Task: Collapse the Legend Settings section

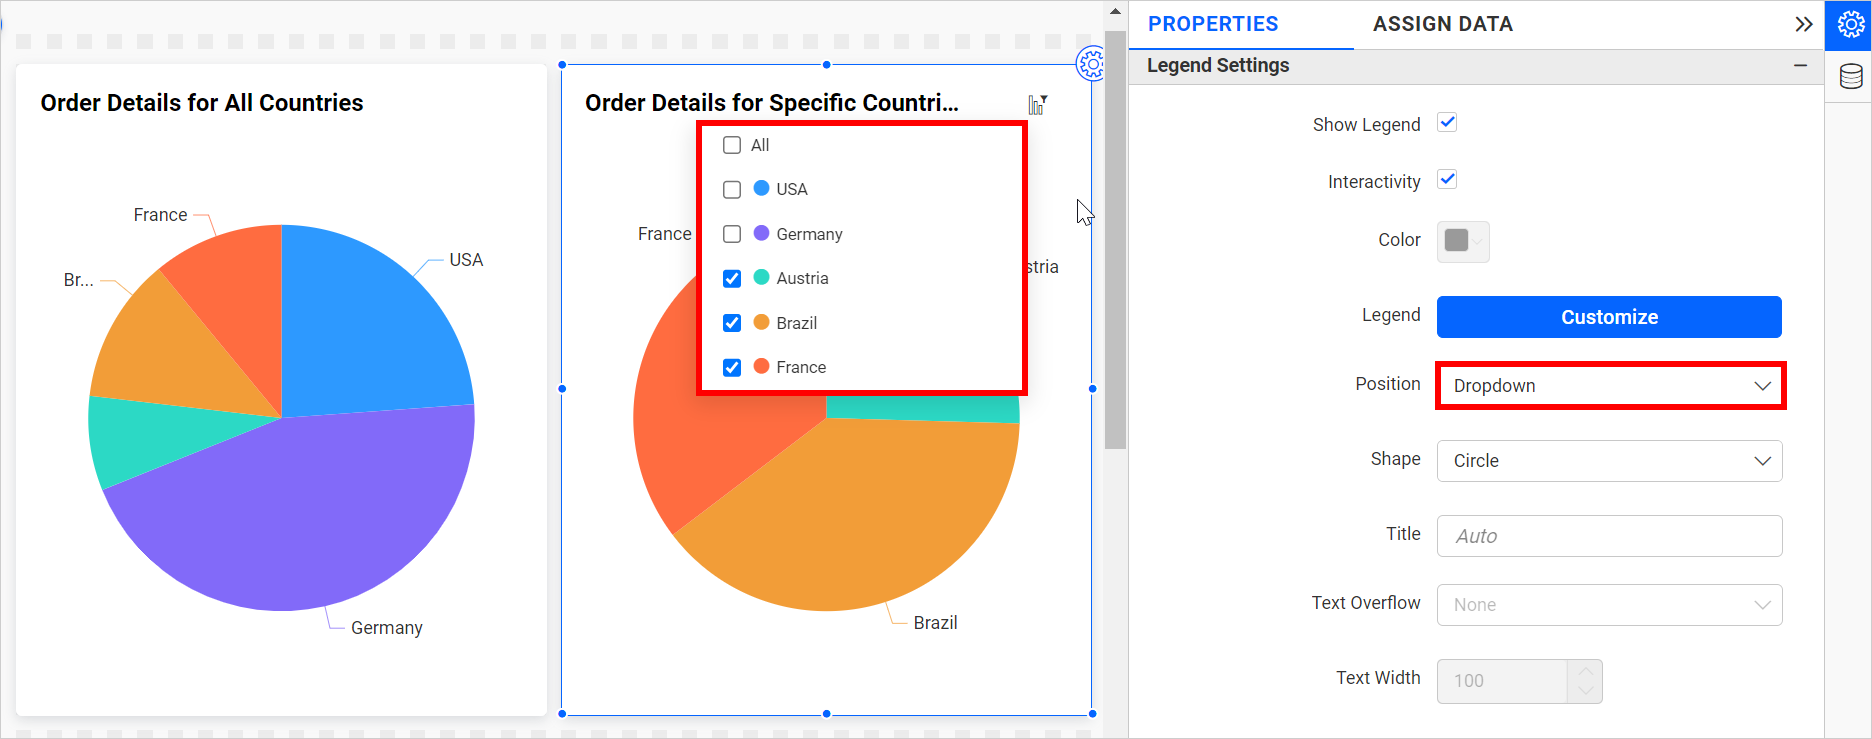Action: (1800, 66)
